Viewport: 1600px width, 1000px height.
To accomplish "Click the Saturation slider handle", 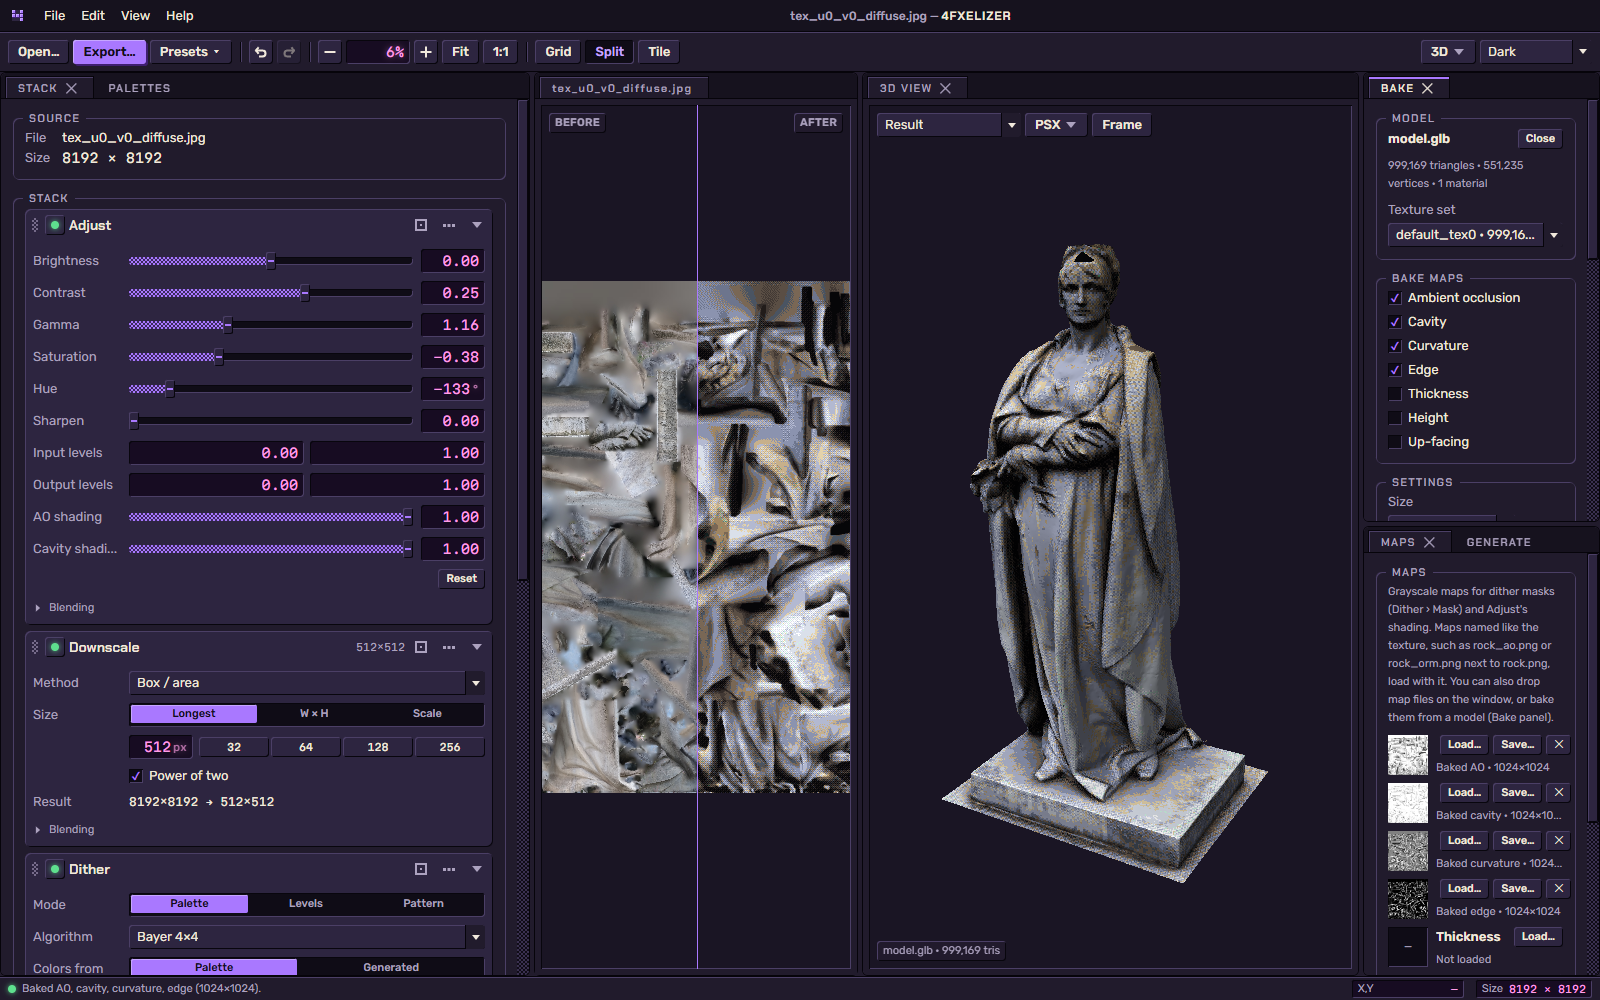I will (x=219, y=357).
